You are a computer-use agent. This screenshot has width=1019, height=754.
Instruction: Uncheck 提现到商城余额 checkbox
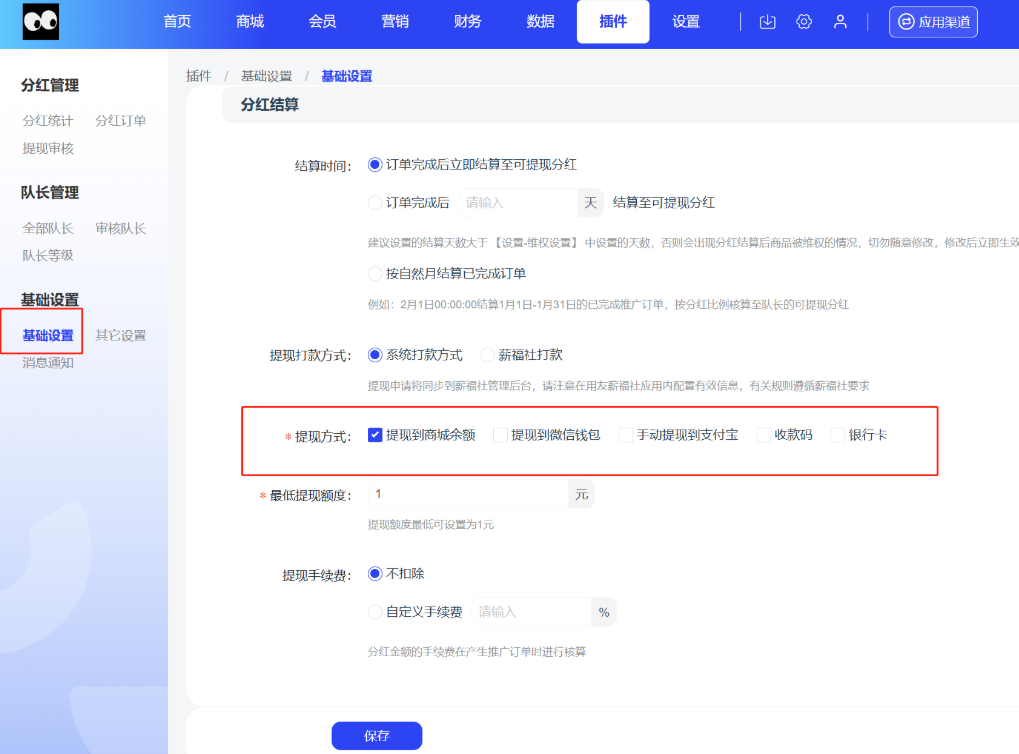pyautogui.click(x=376, y=435)
